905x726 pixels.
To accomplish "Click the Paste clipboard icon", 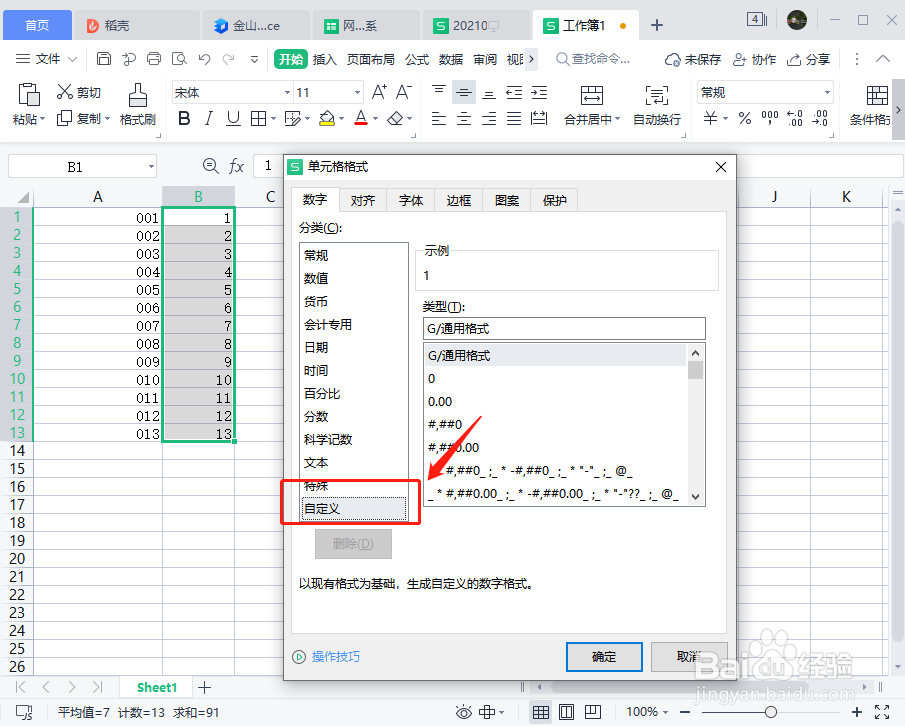I will [x=28, y=95].
